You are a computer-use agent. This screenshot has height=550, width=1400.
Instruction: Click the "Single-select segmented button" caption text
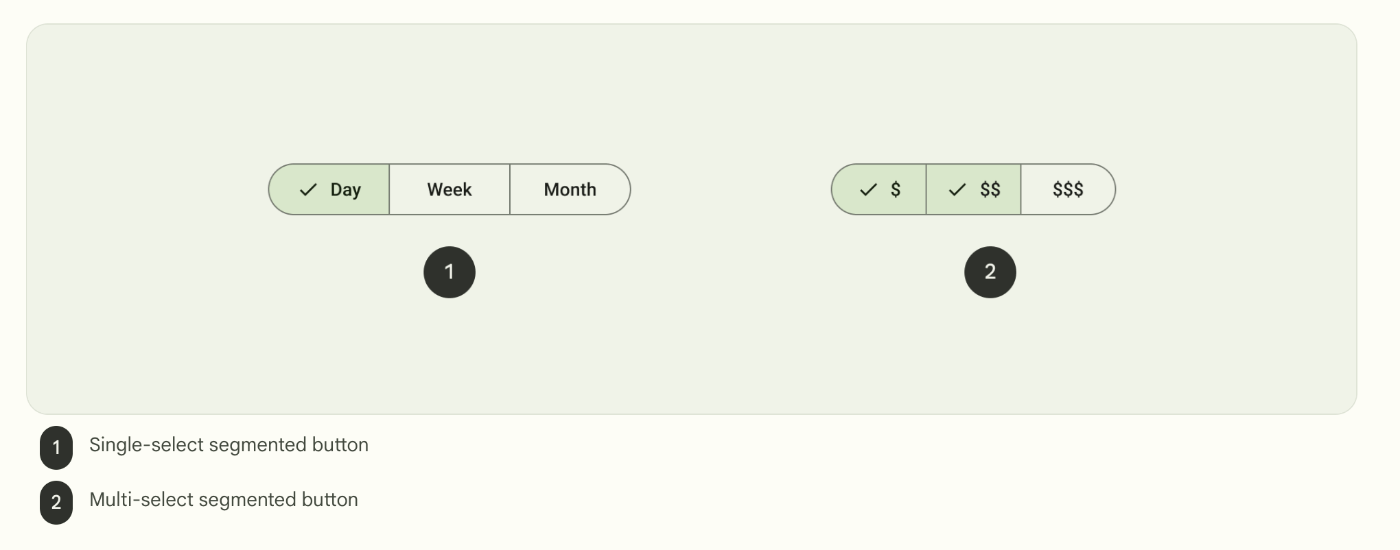pos(228,445)
